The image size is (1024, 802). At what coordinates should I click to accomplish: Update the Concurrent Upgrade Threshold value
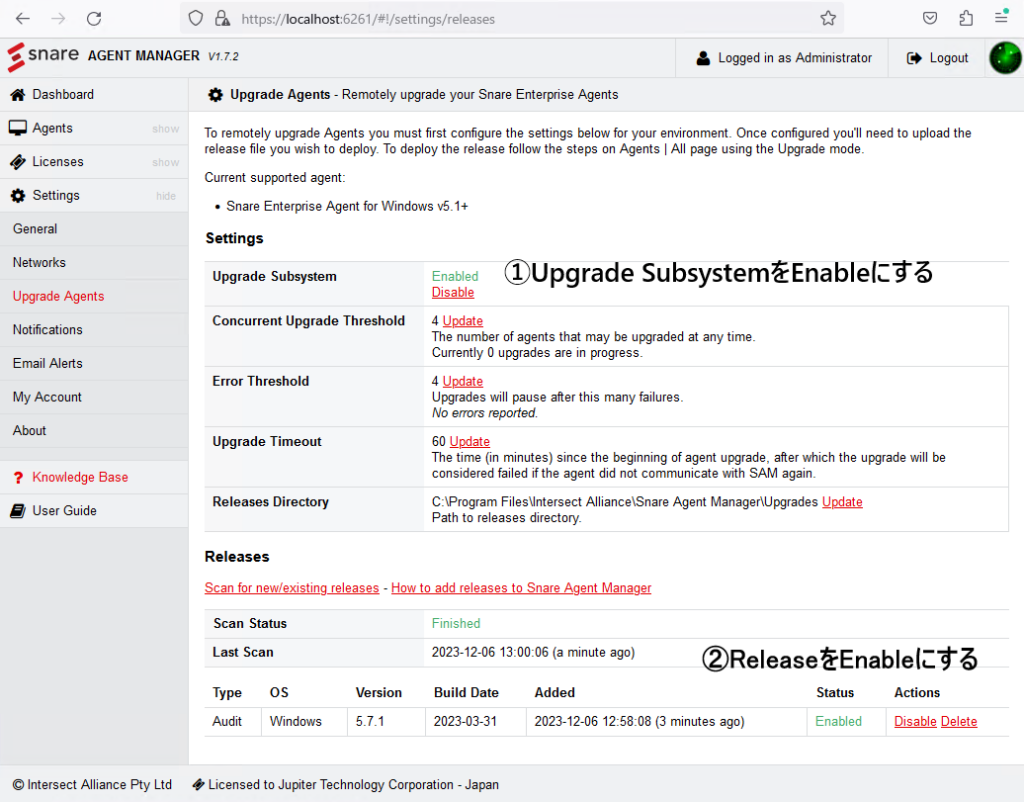click(x=462, y=321)
